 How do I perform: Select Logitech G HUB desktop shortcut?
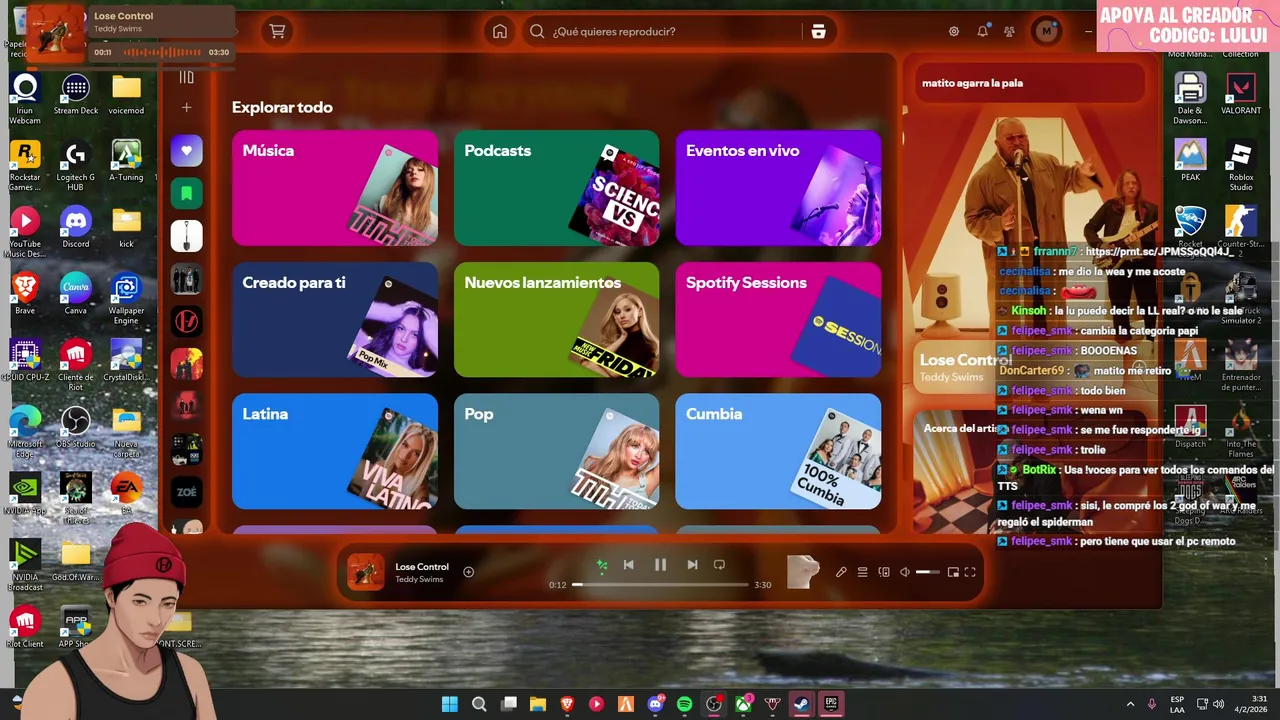[76, 166]
